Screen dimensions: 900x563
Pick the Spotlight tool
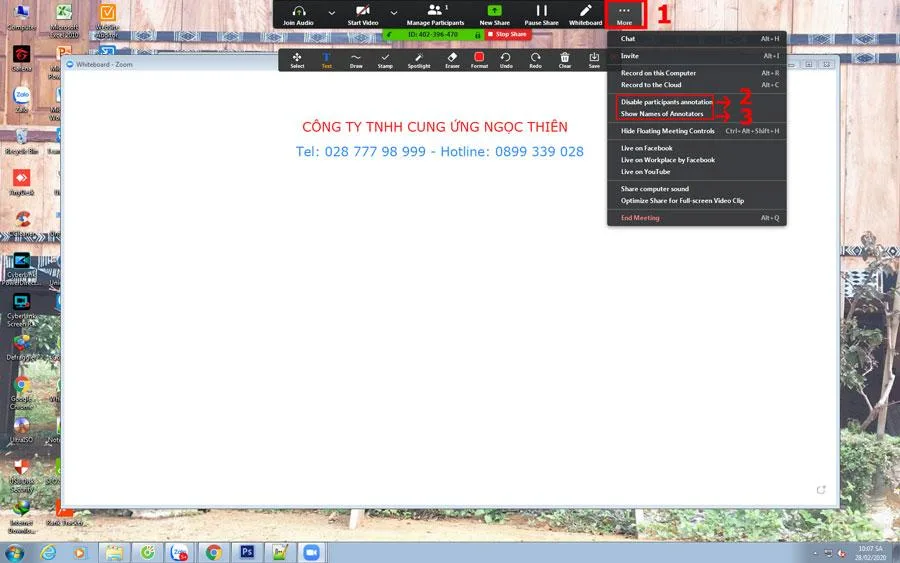[419, 59]
